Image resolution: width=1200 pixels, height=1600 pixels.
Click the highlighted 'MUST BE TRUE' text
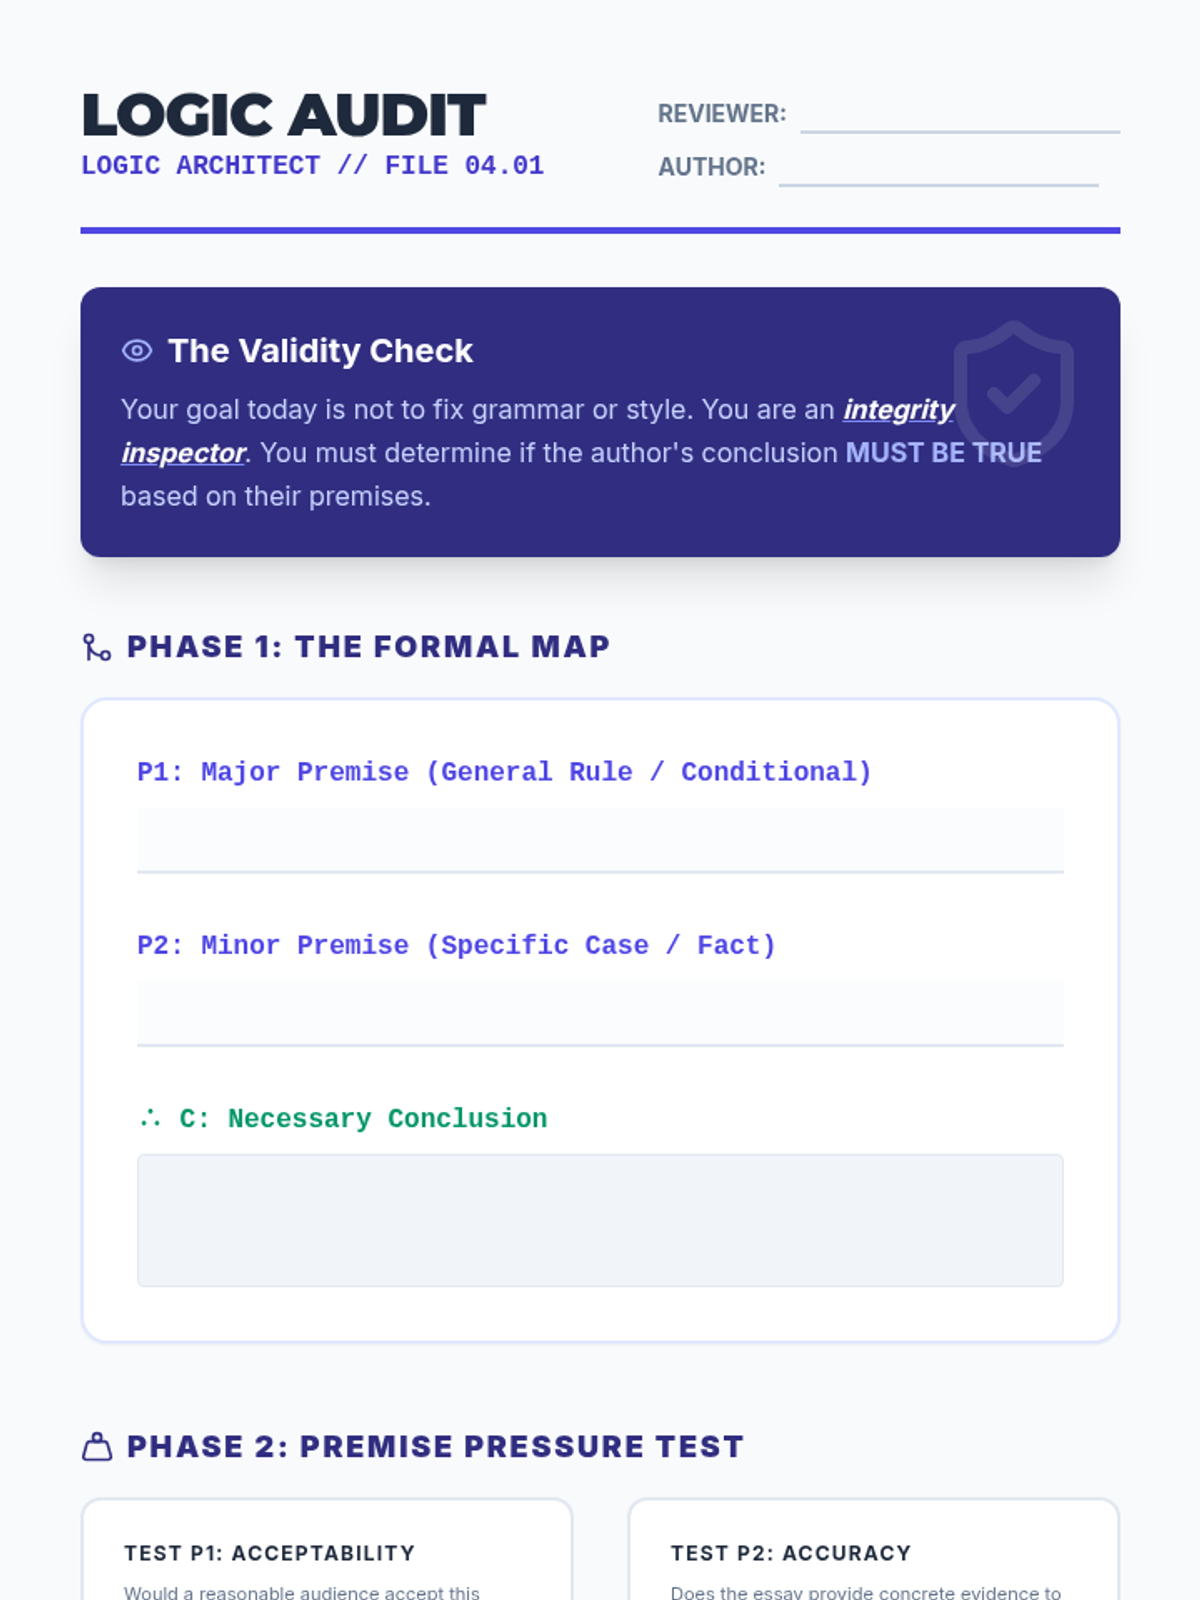tap(943, 453)
